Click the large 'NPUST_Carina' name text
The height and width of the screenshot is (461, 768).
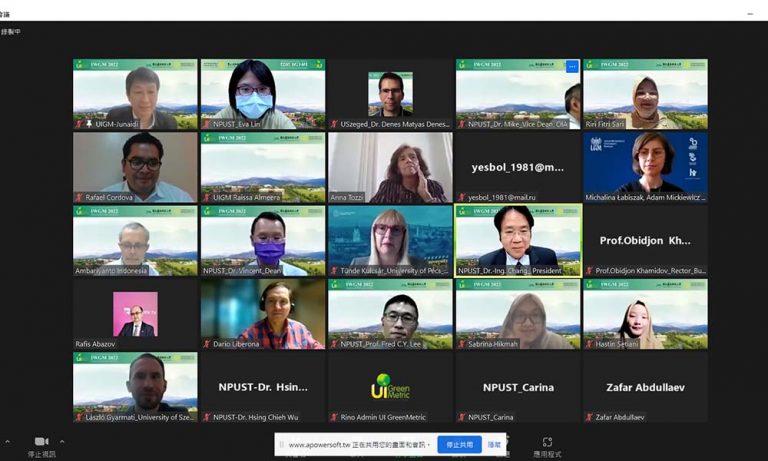pyautogui.click(x=518, y=388)
